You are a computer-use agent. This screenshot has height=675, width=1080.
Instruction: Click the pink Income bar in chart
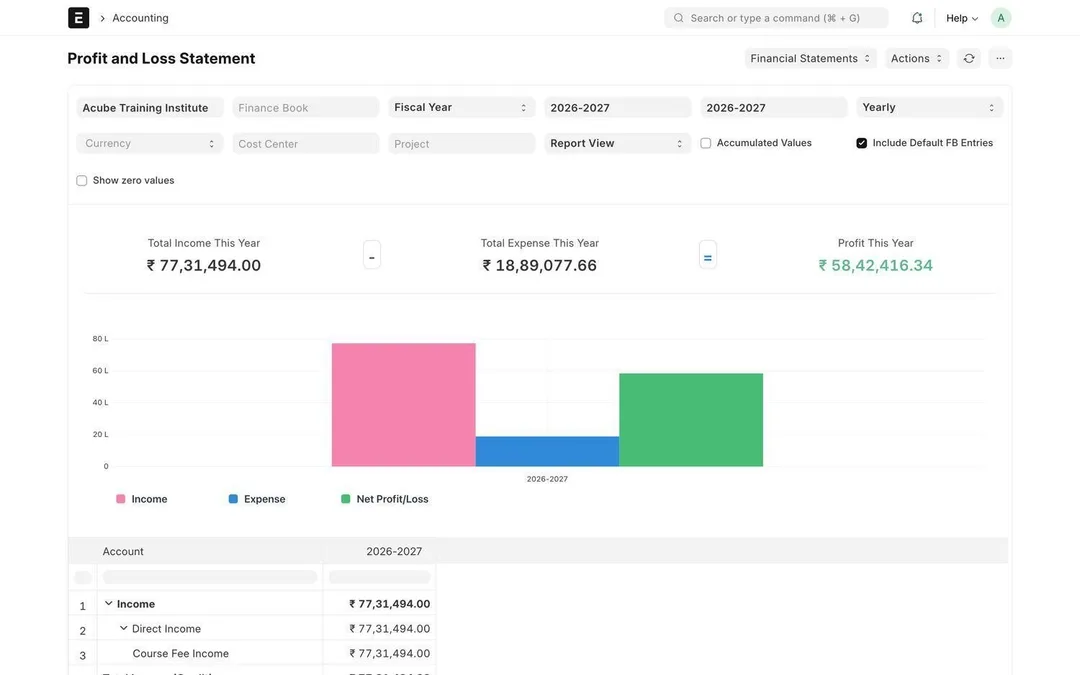404,405
